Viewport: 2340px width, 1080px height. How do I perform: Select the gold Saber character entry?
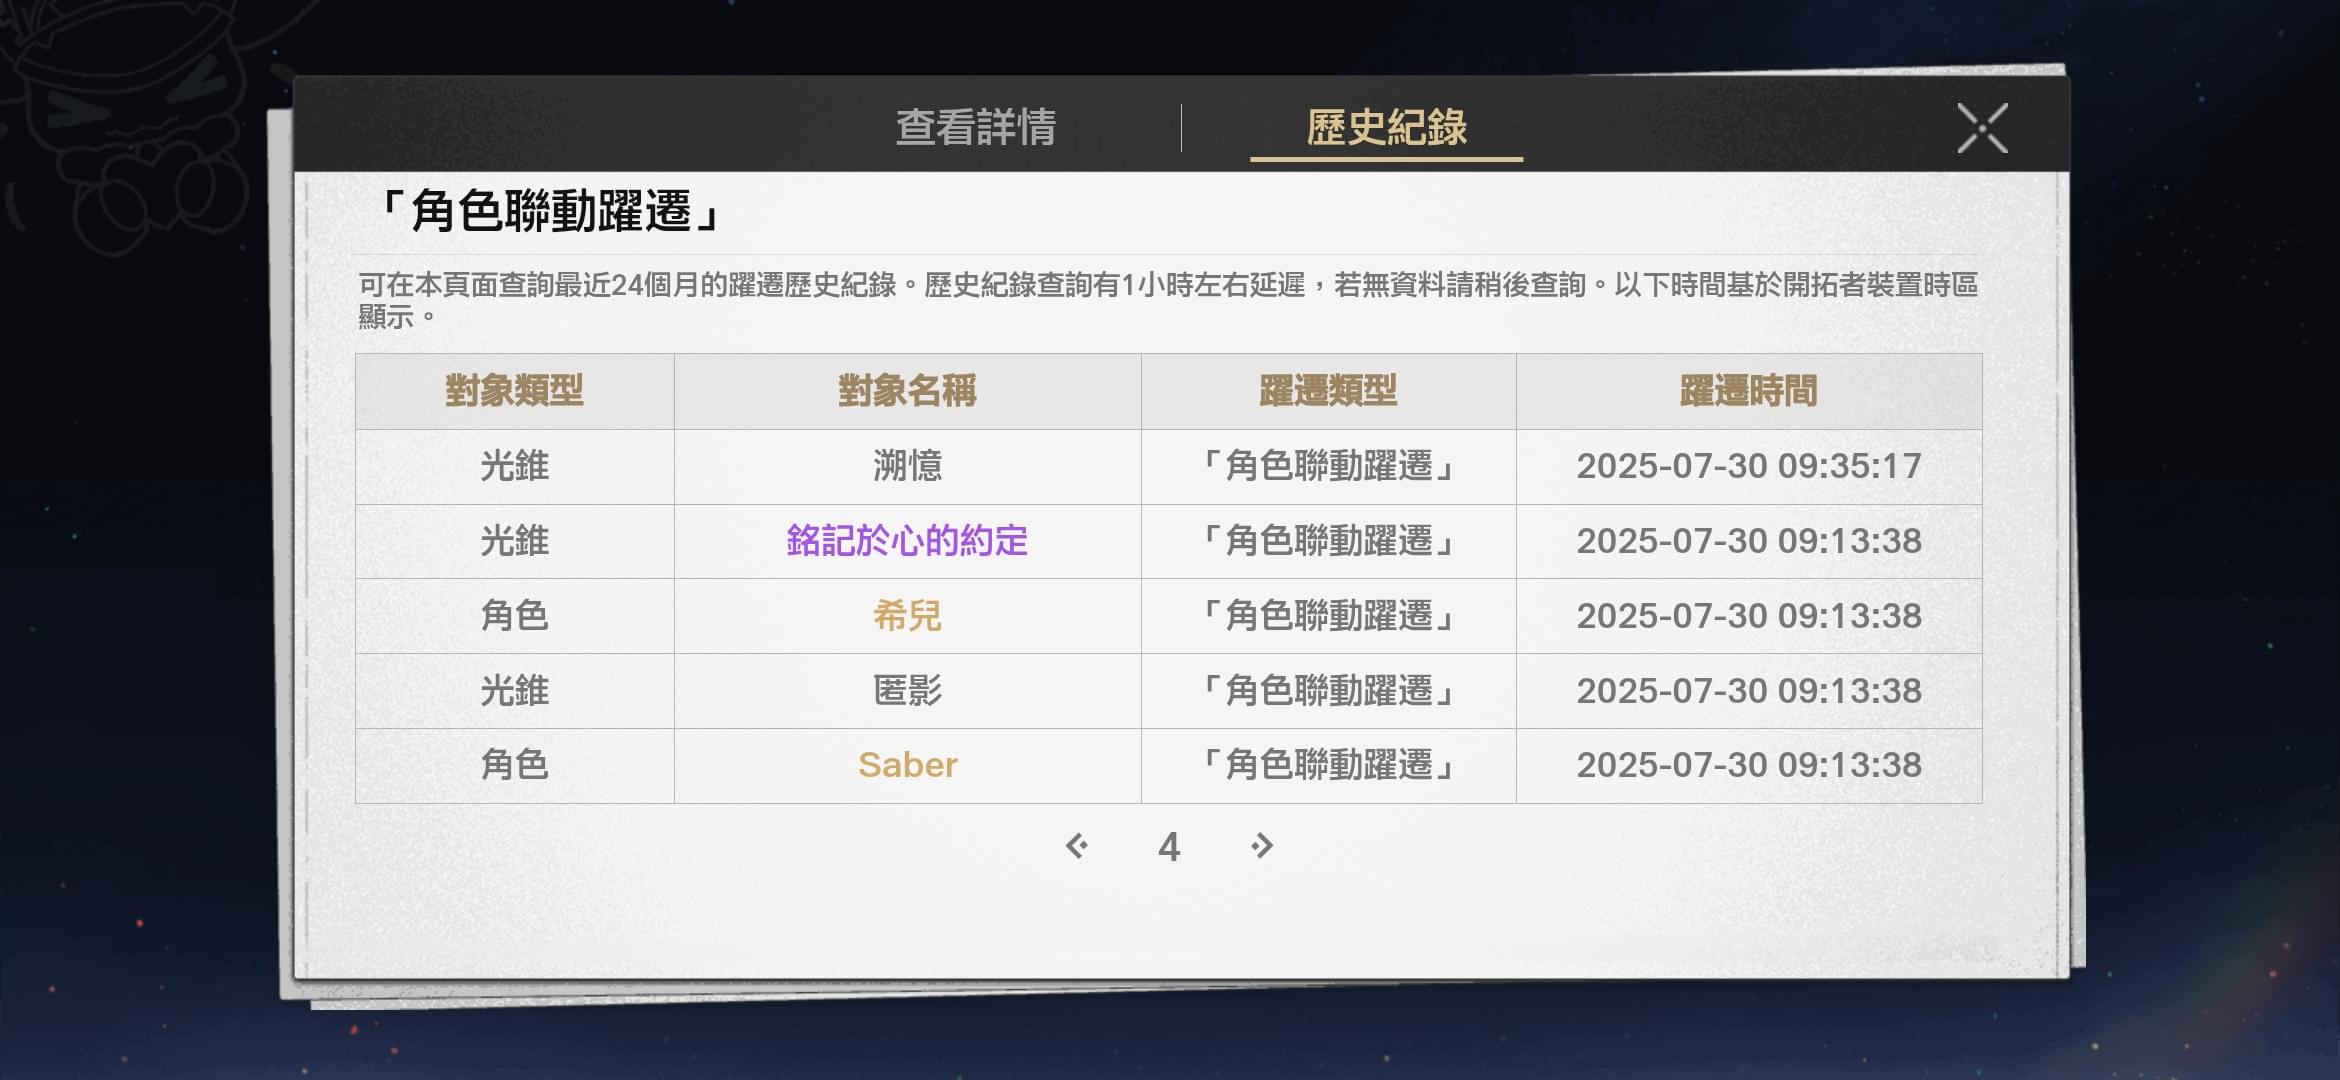click(907, 765)
